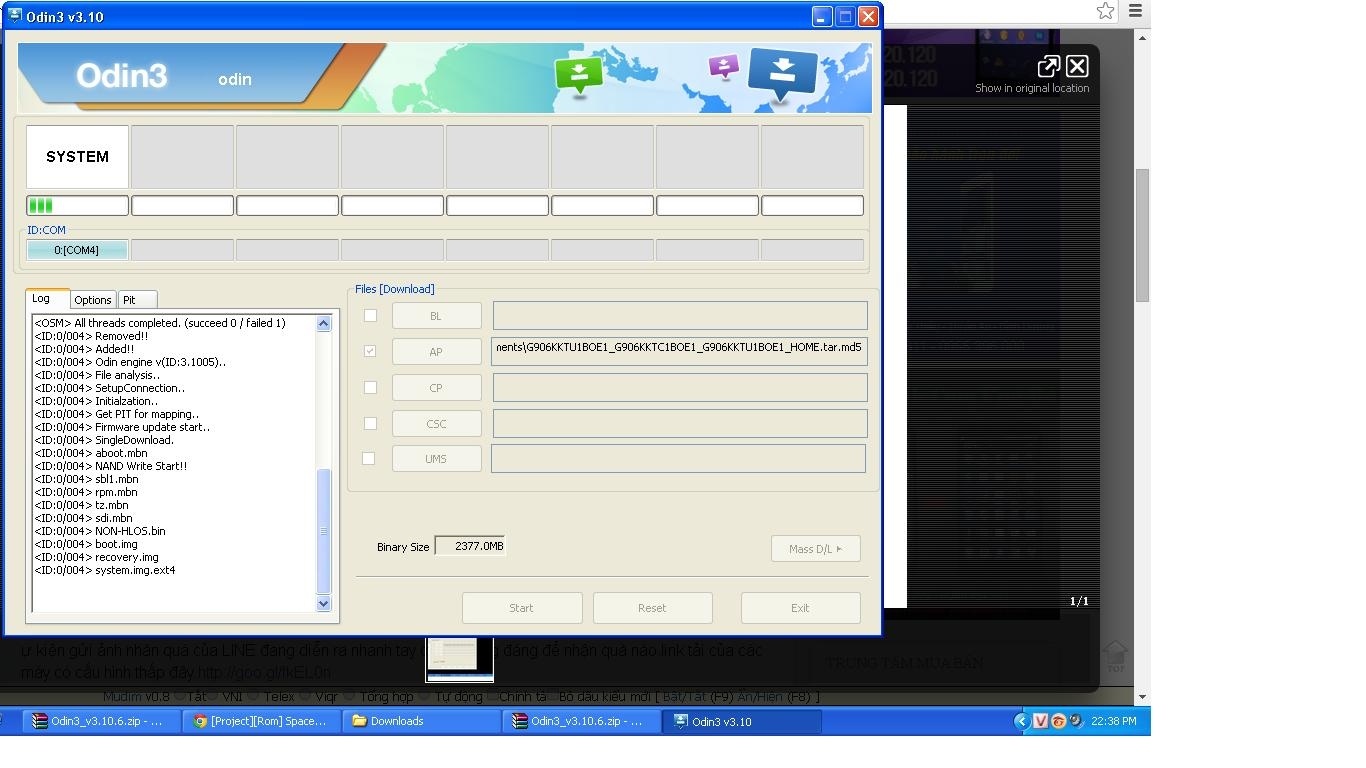Toggle the AP file checkbox

[370, 351]
